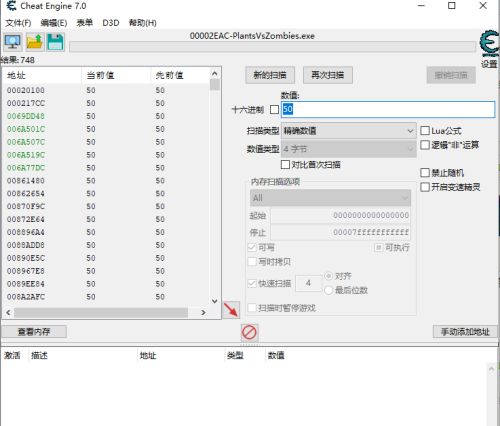
Task: Click the open file folder icon
Action: (x=35, y=42)
